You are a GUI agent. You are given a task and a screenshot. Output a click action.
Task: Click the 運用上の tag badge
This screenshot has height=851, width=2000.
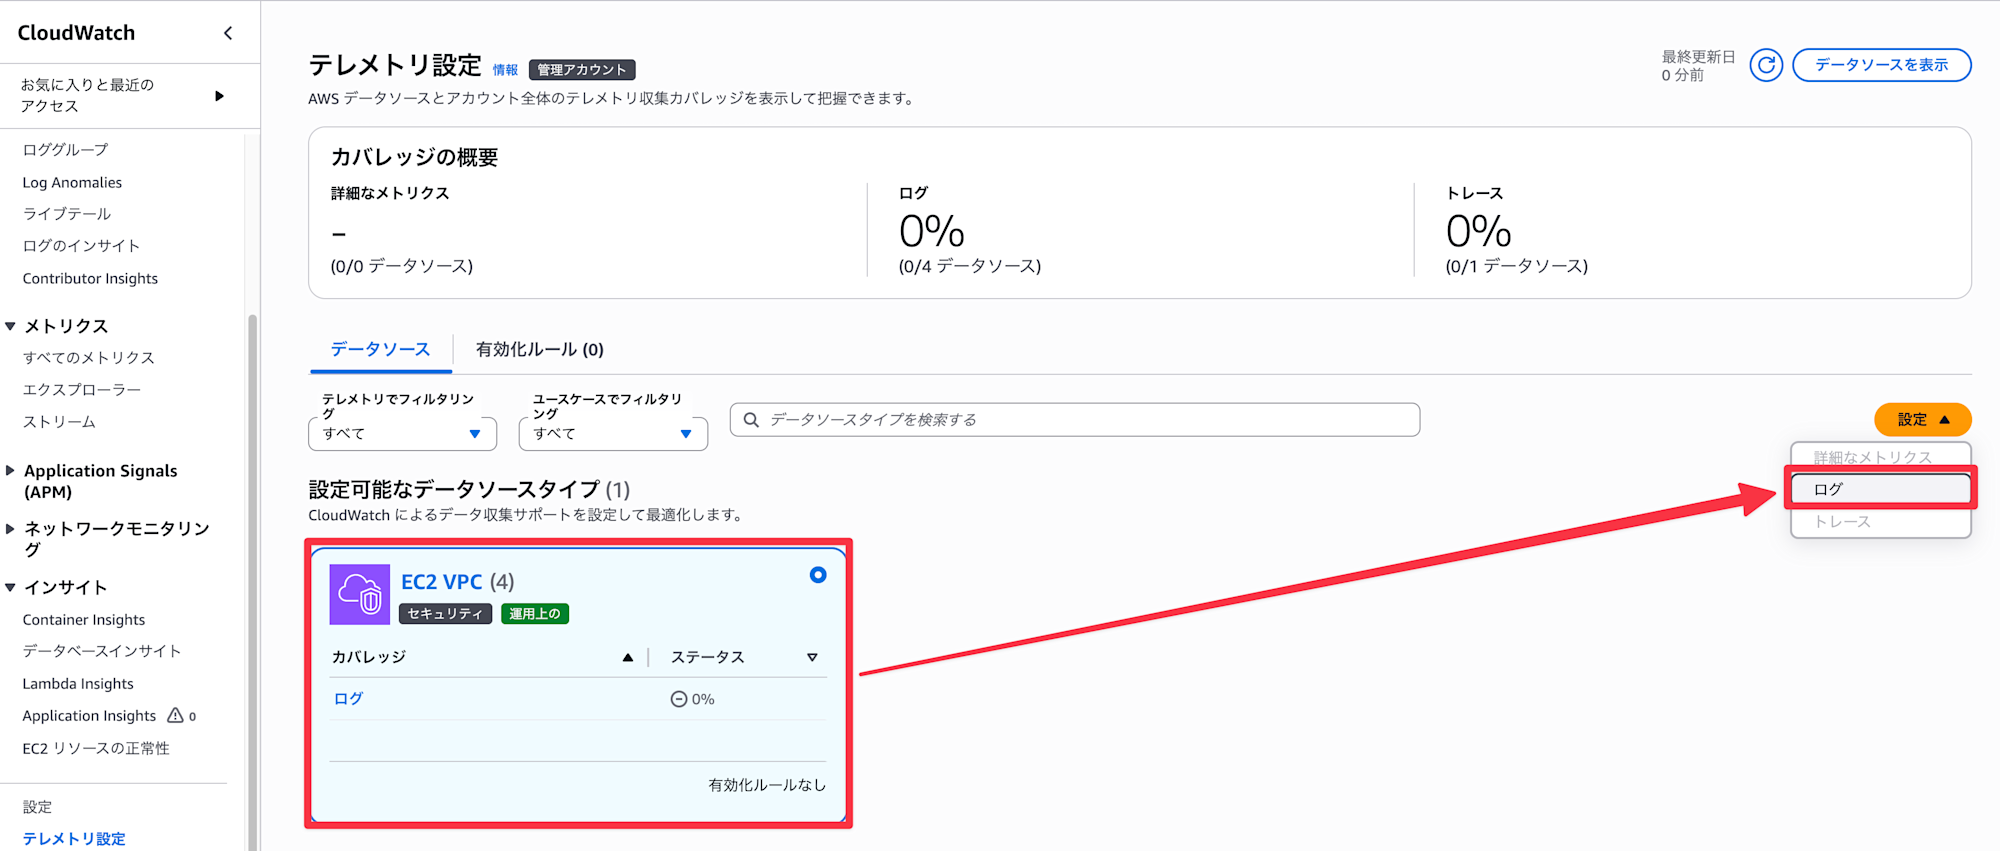click(x=535, y=614)
